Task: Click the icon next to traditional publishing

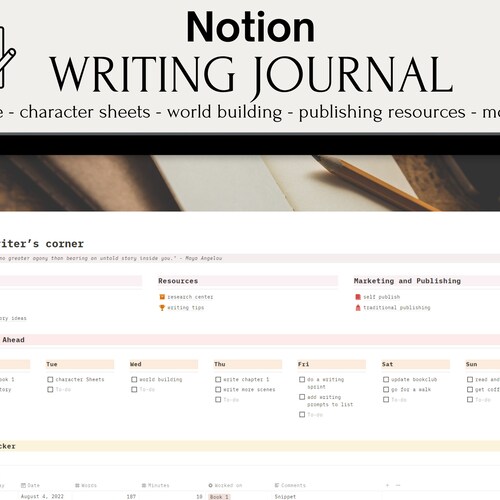Action: (358, 307)
